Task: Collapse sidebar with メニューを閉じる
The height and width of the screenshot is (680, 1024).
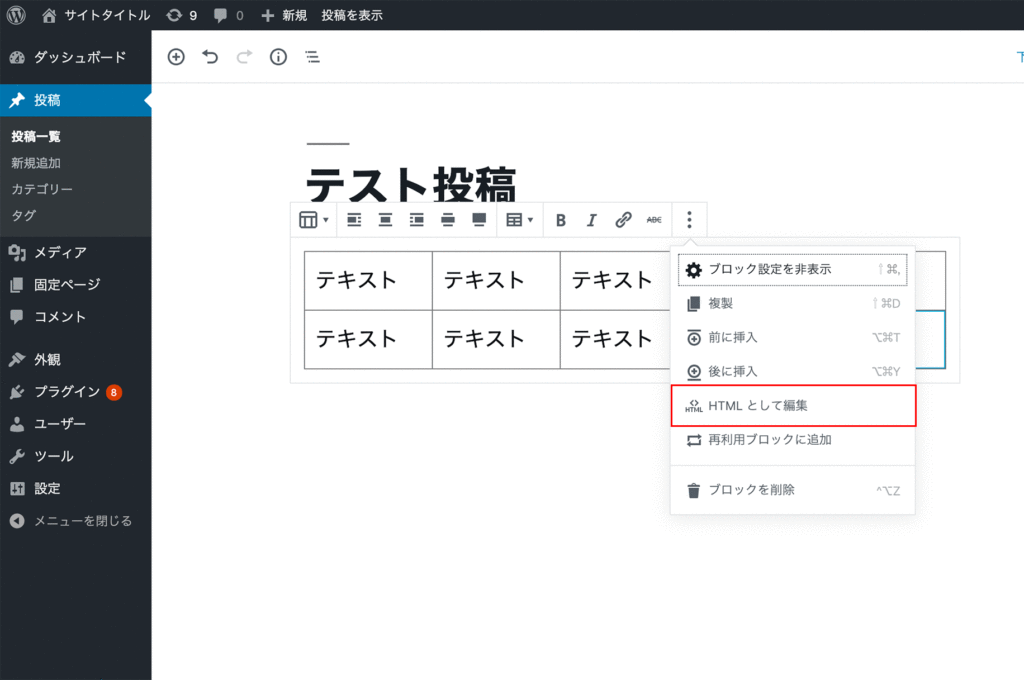Action: [76, 521]
